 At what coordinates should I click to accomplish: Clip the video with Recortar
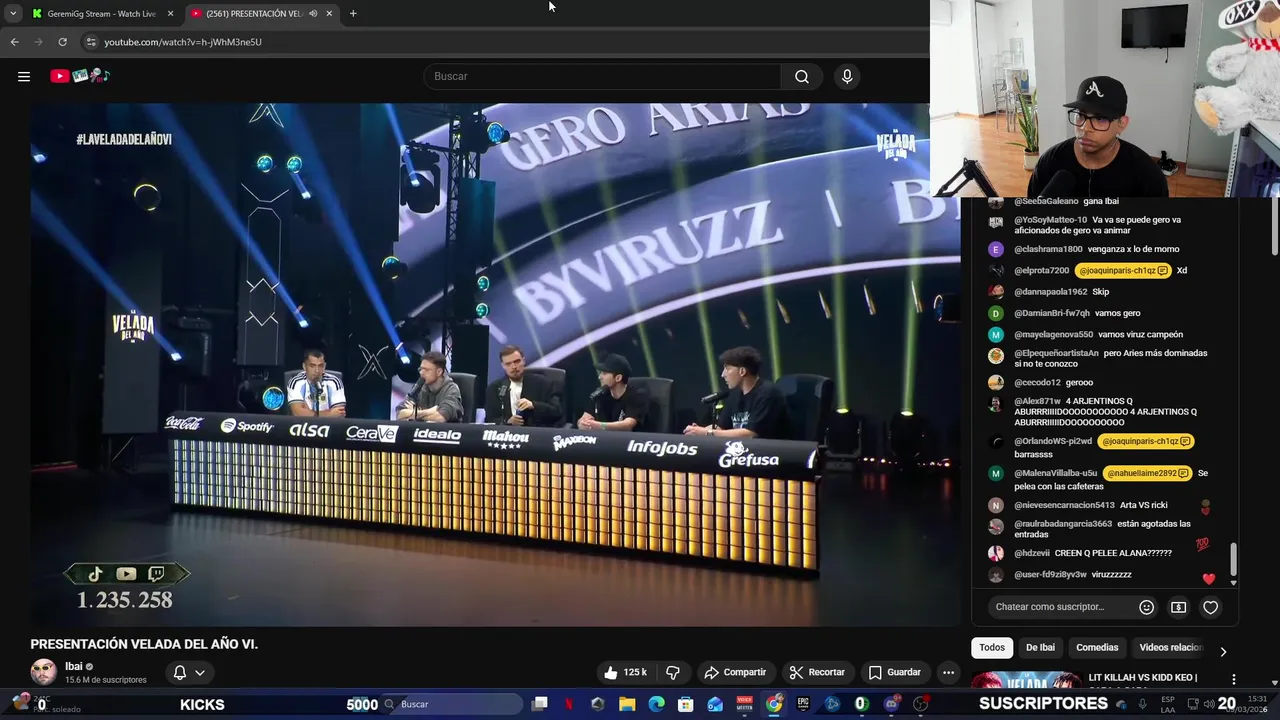point(817,672)
